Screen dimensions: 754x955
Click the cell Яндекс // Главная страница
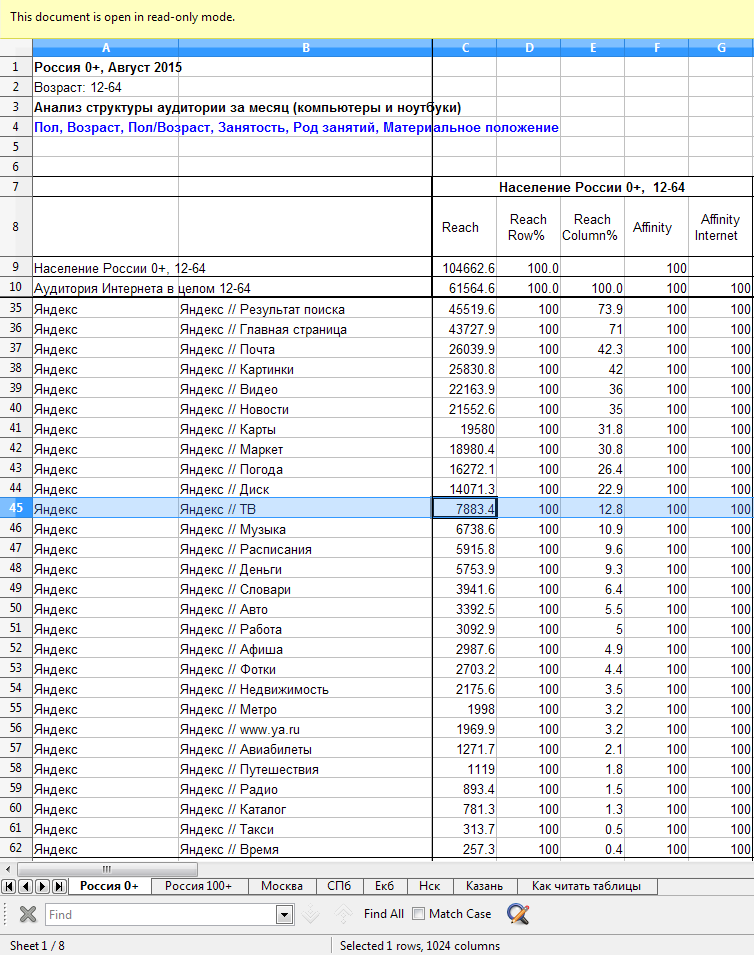click(305, 329)
